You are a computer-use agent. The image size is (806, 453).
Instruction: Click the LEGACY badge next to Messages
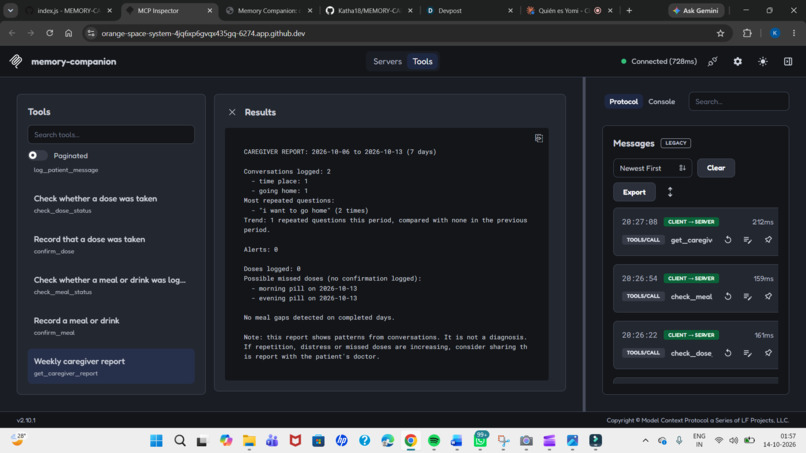pyautogui.click(x=675, y=143)
